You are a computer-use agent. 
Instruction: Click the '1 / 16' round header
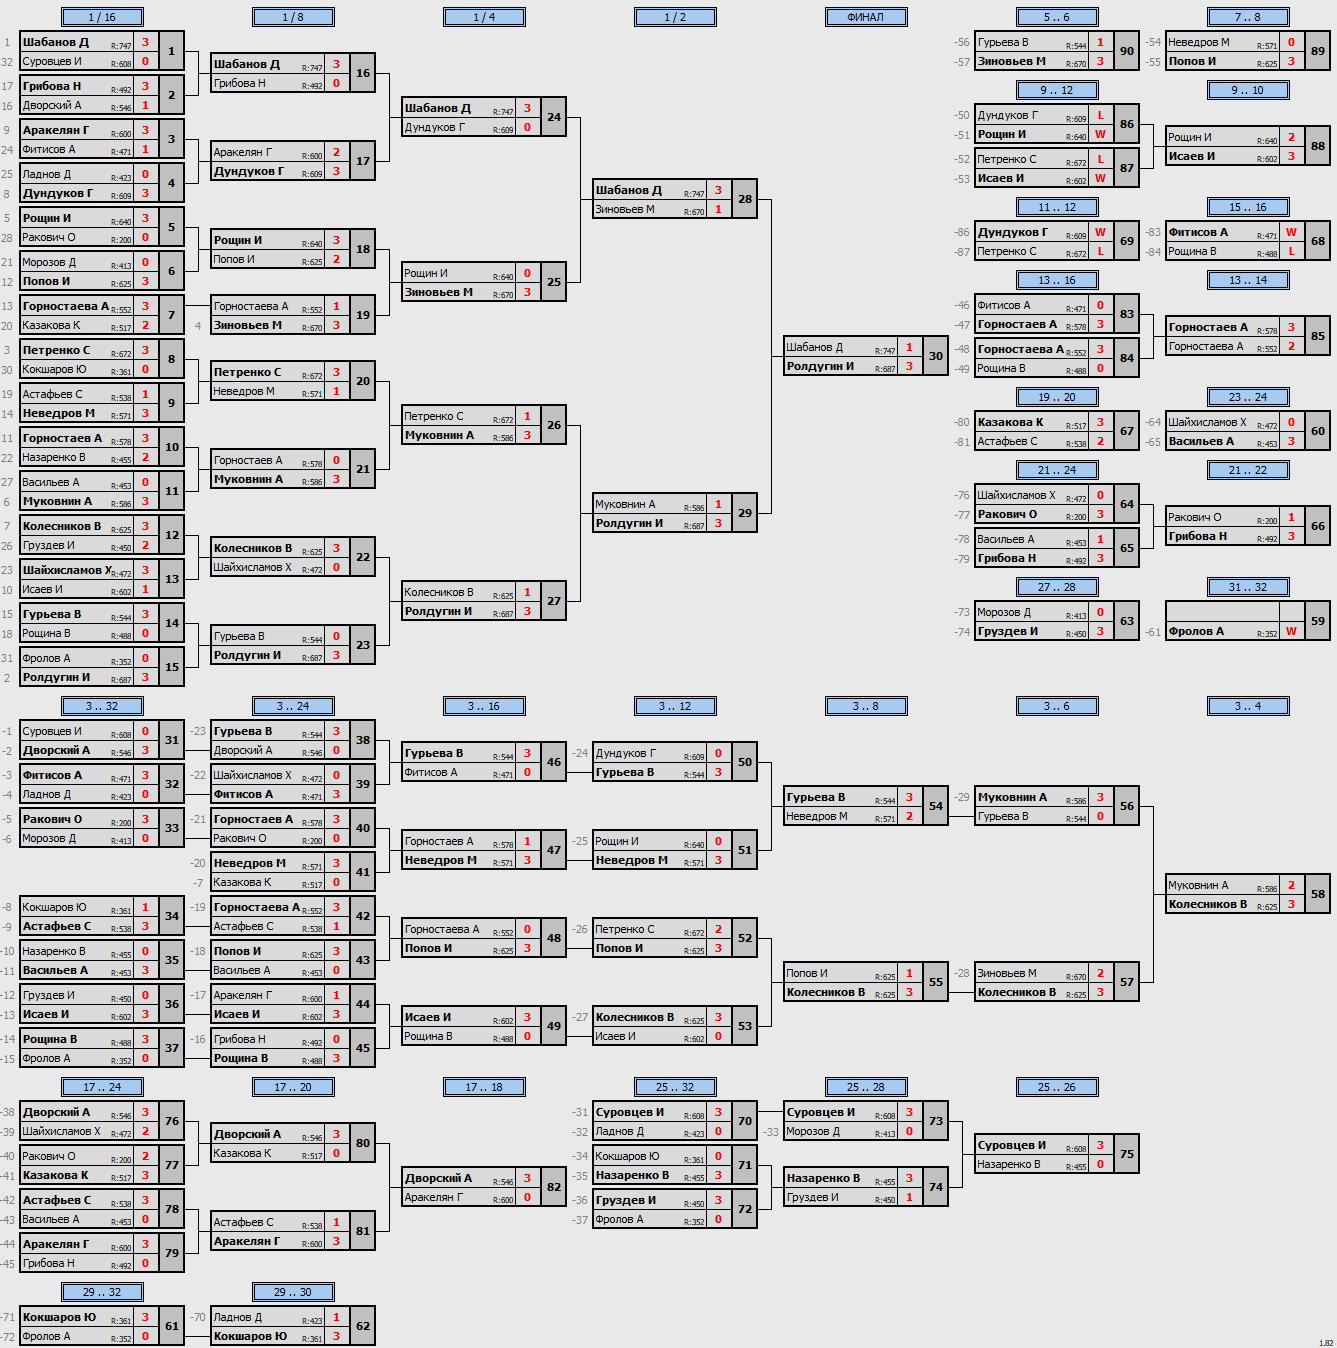[102, 17]
